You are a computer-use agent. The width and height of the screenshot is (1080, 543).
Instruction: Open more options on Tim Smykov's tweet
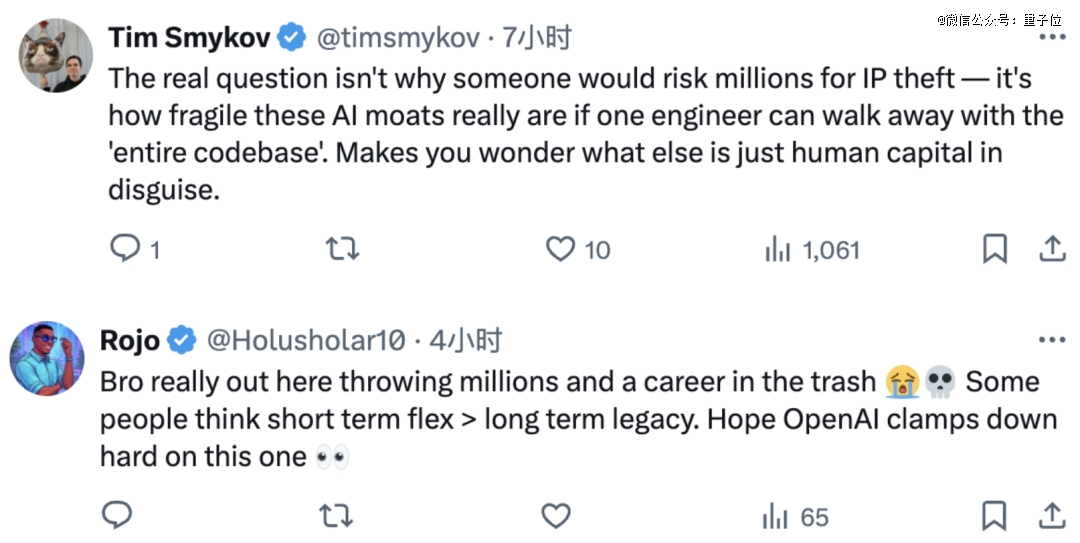point(1051,37)
